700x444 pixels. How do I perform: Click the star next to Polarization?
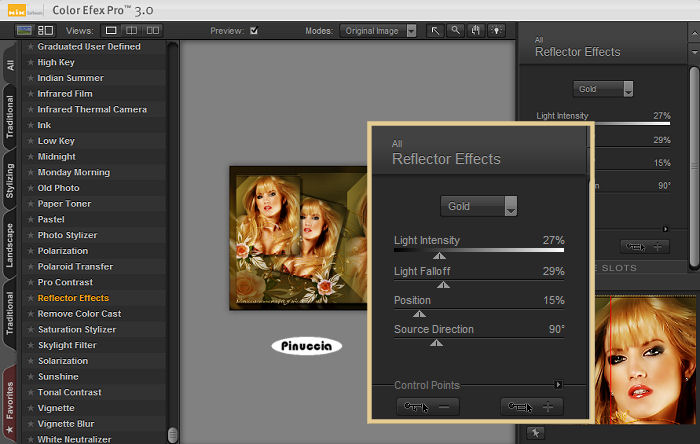pos(30,251)
